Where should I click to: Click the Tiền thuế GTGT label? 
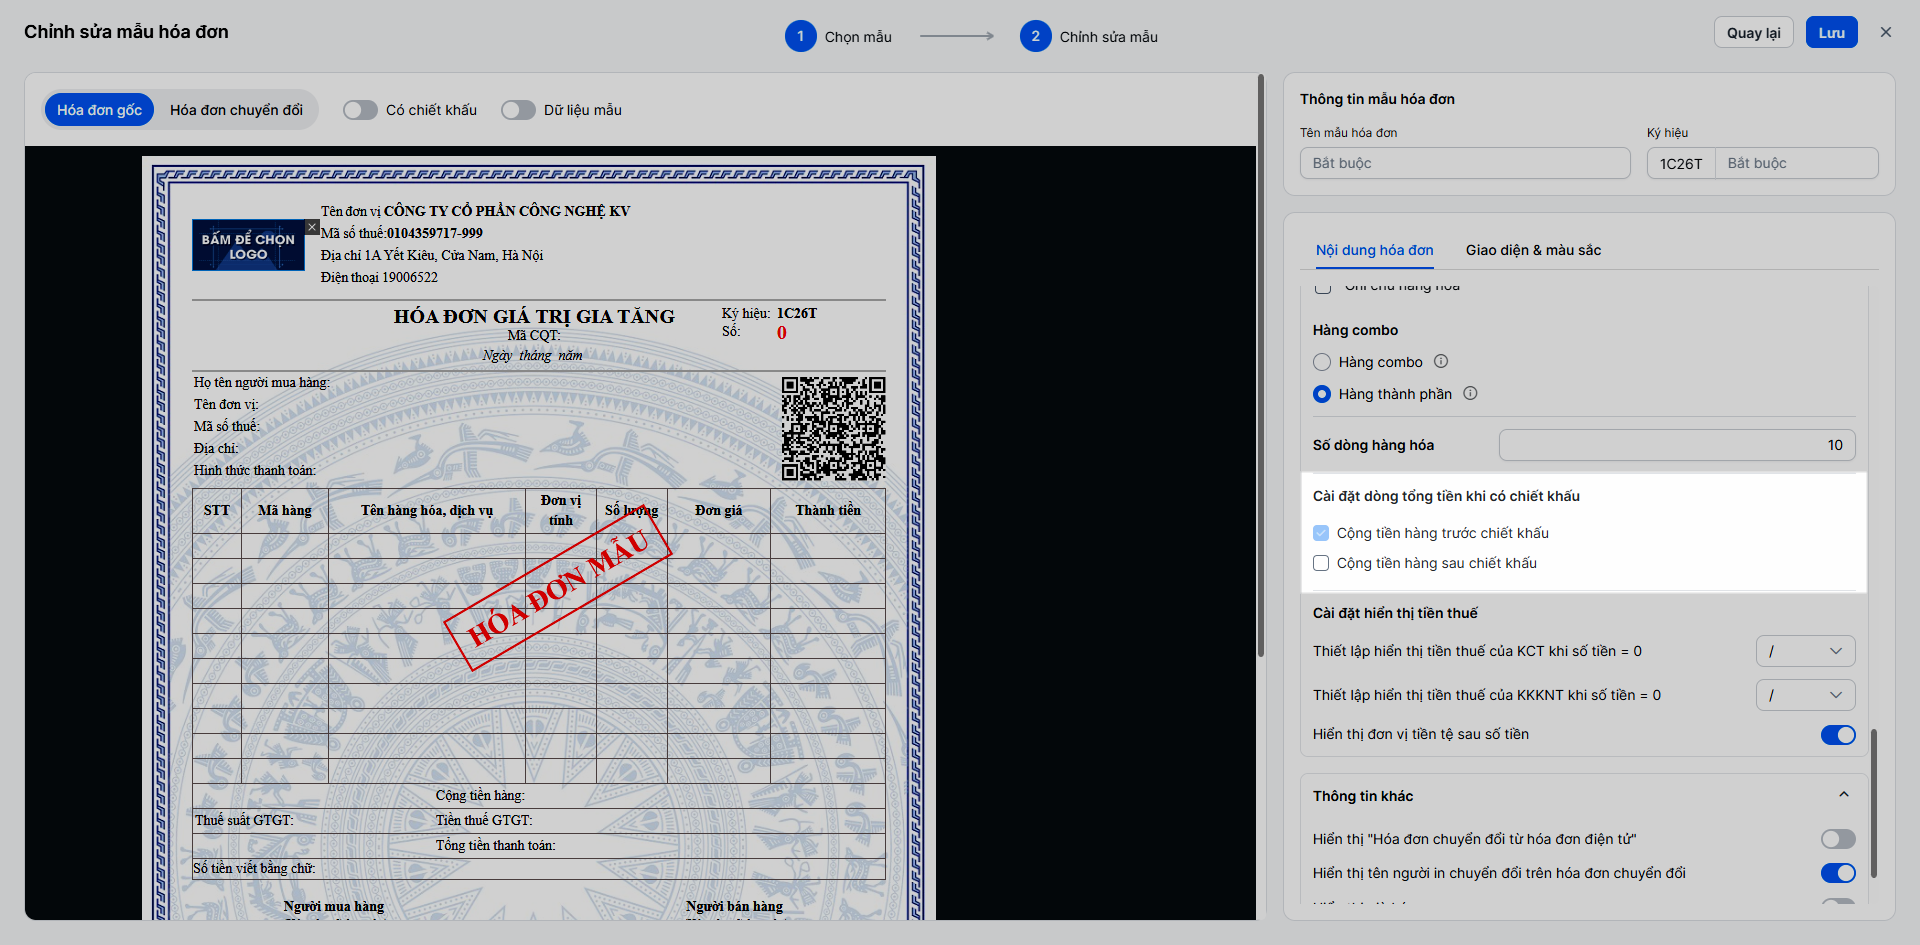[484, 820]
